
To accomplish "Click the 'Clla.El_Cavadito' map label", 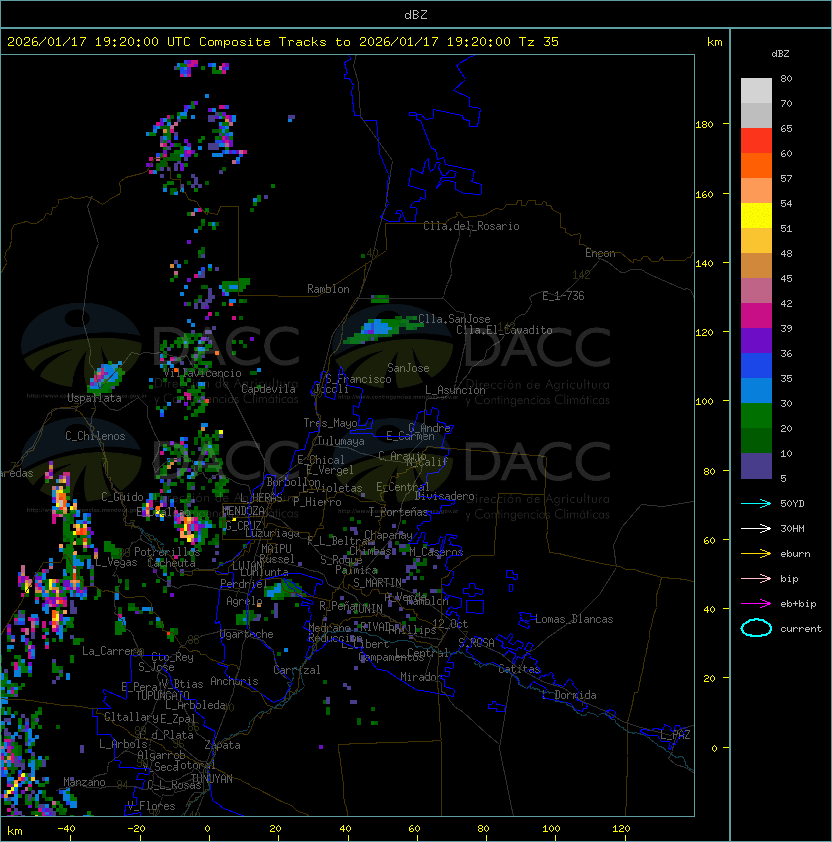I will 504,330.
